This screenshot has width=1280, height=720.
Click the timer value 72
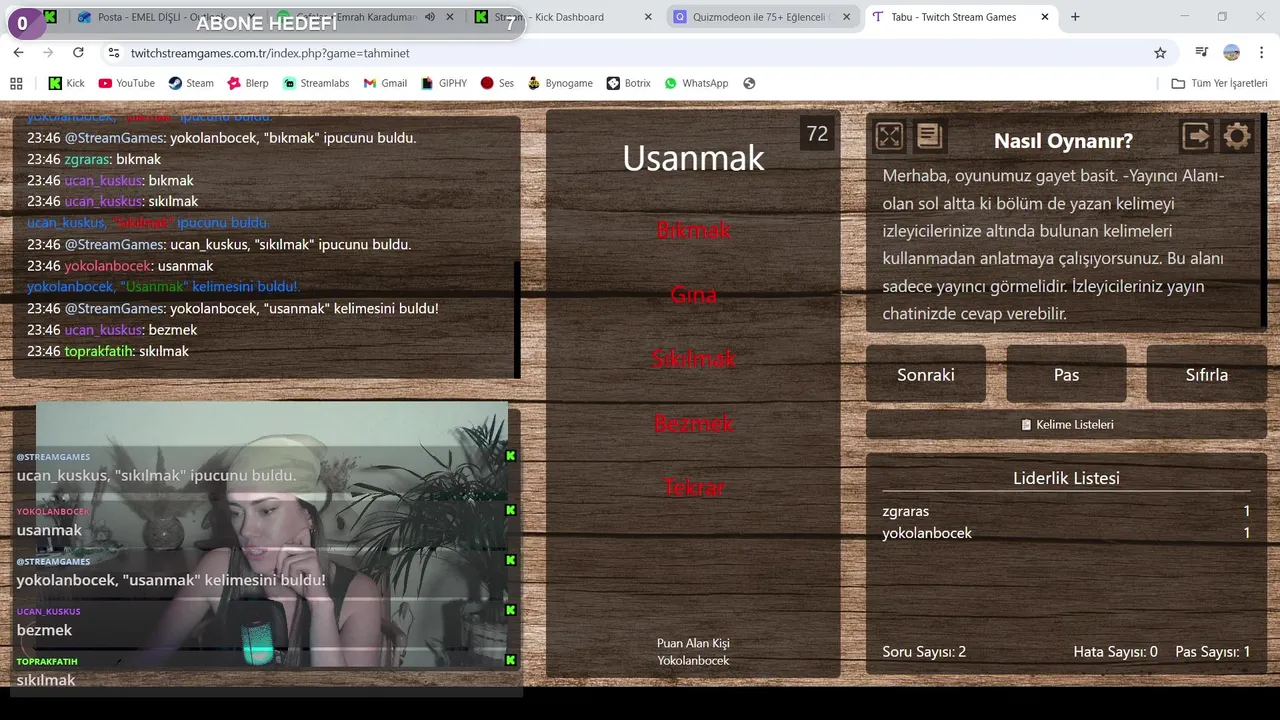818,134
